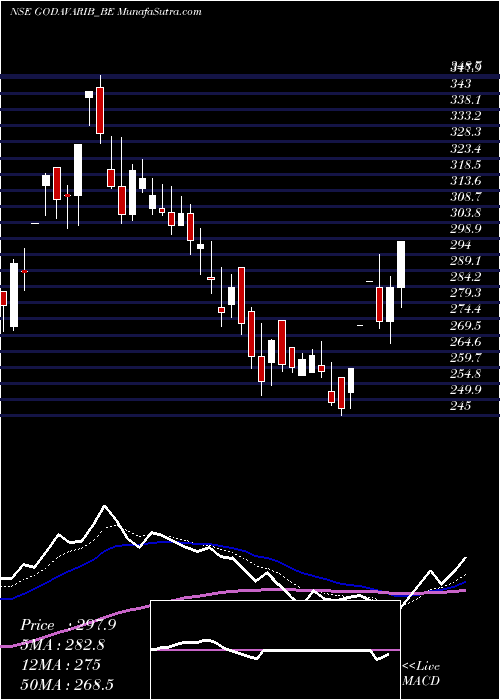
Task: Click the 343 price axis label
Action: point(460,84)
